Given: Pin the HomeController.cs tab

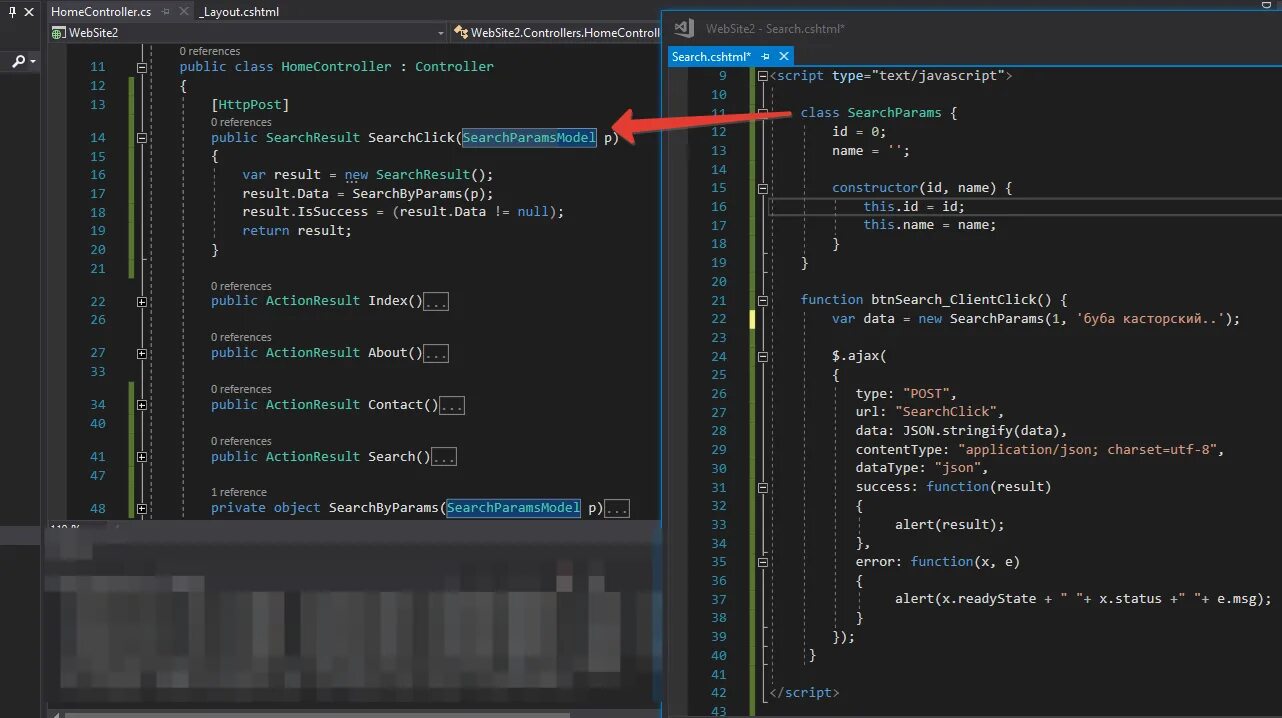Looking at the screenshot, I should pyautogui.click(x=165, y=11).
